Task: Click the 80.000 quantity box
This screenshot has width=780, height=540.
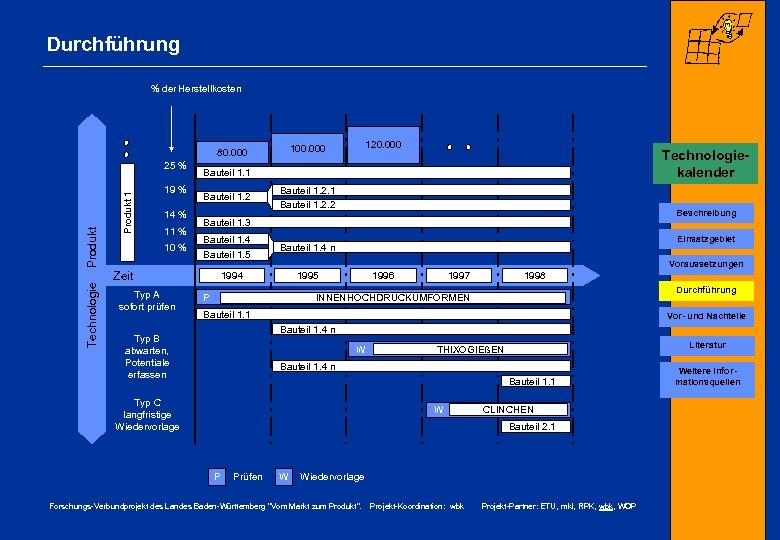Action: (232, 152)
